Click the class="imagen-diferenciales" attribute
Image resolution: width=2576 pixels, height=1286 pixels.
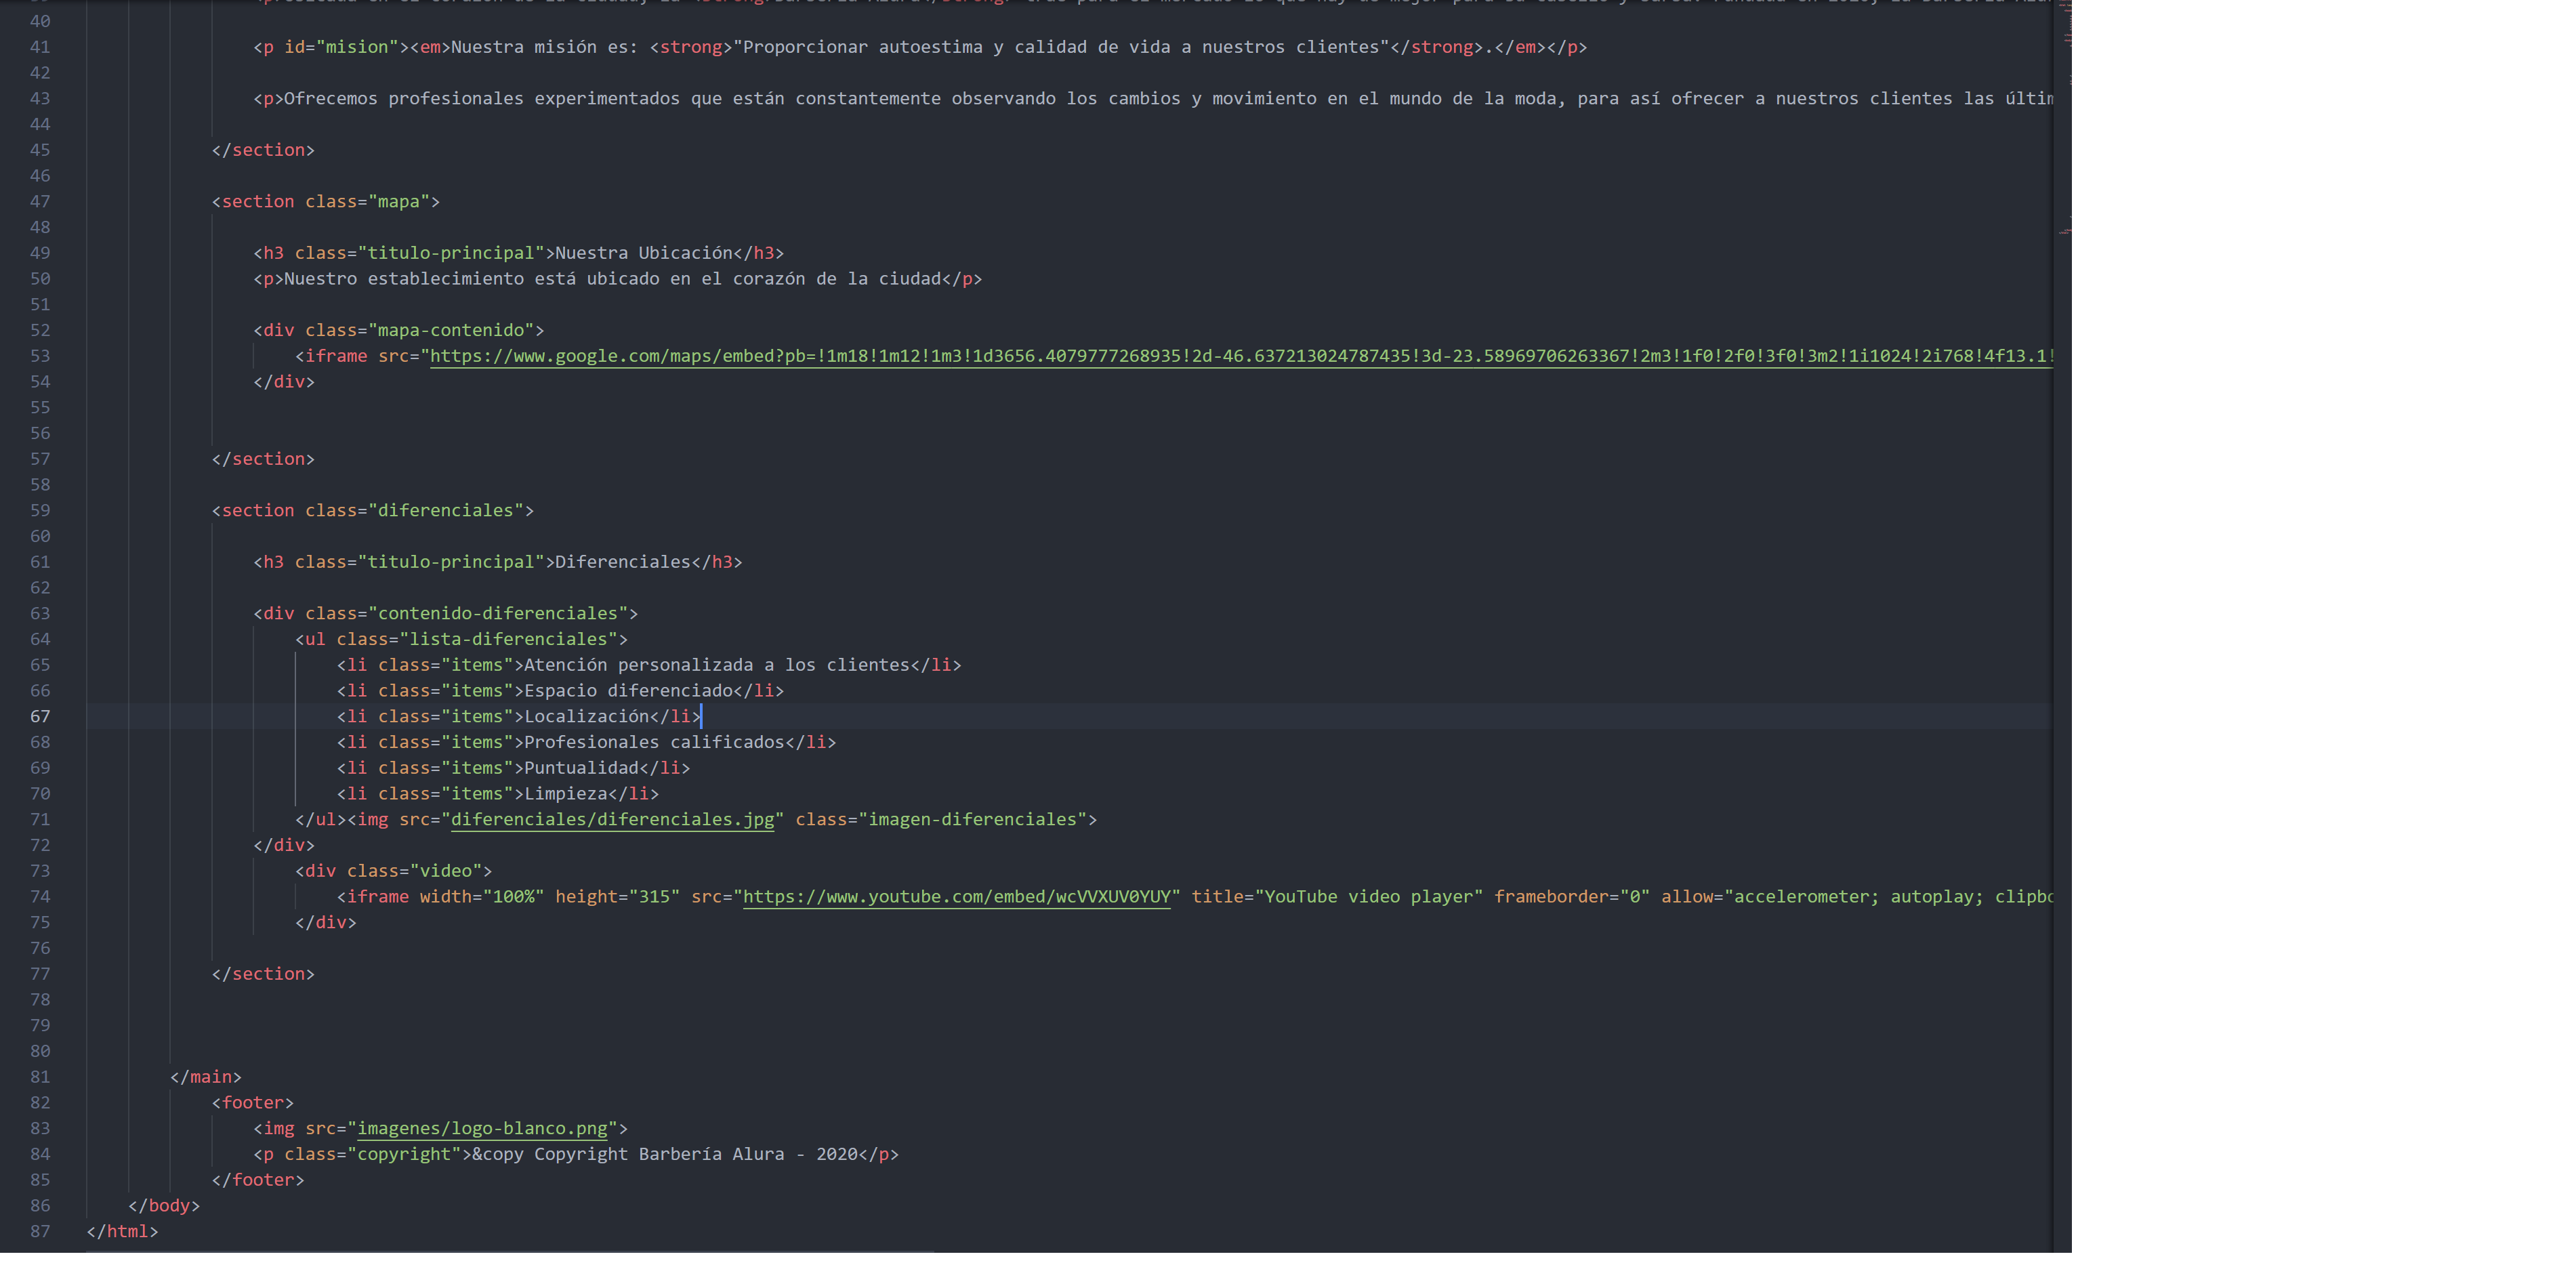pos(941,819)
